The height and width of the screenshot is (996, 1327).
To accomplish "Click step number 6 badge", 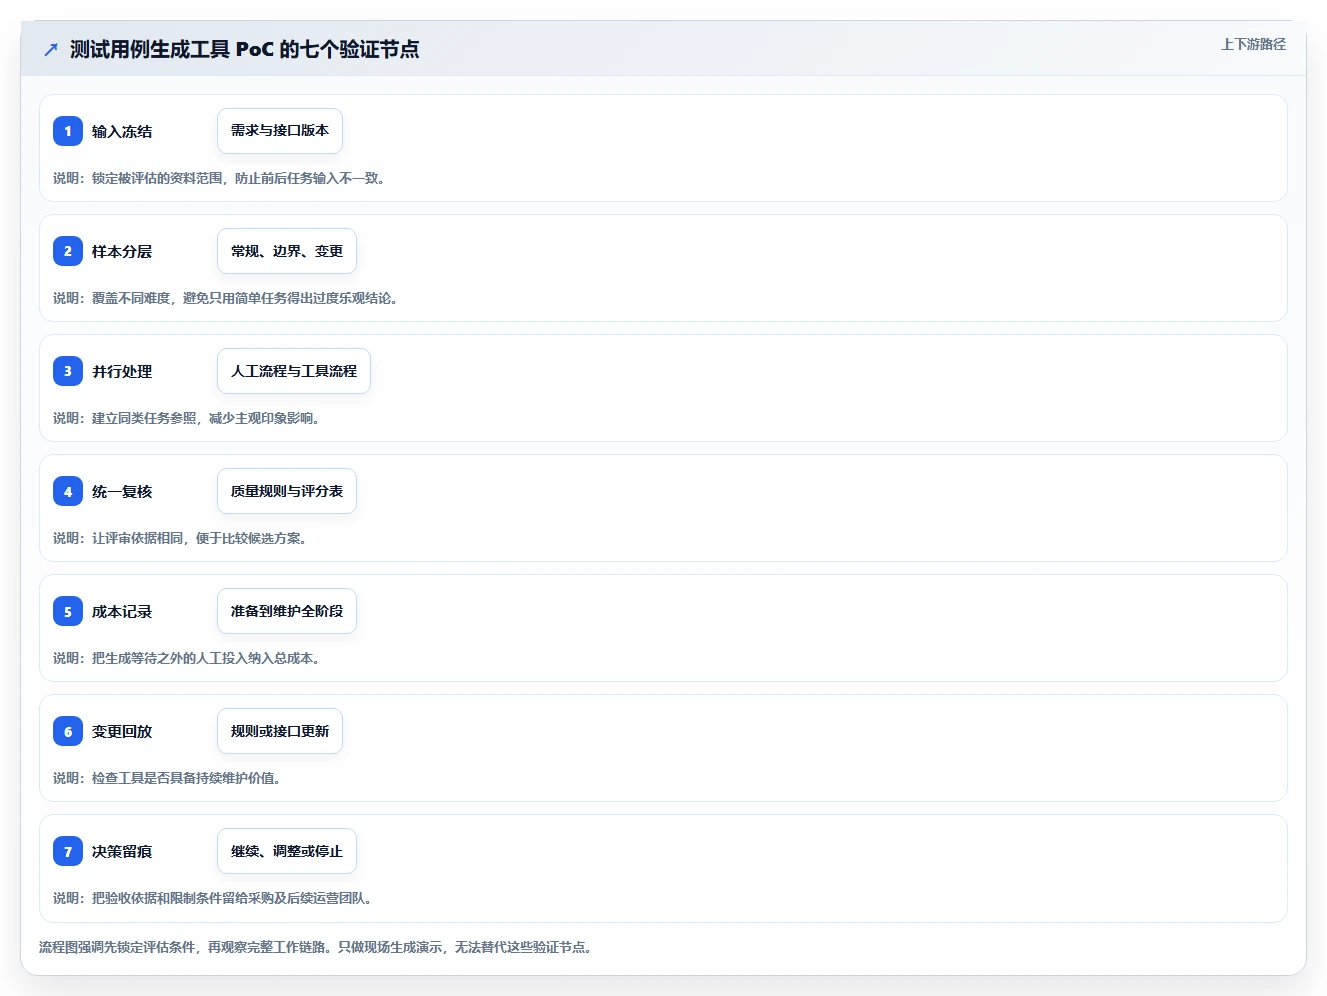I will click(x=68, y=731).
